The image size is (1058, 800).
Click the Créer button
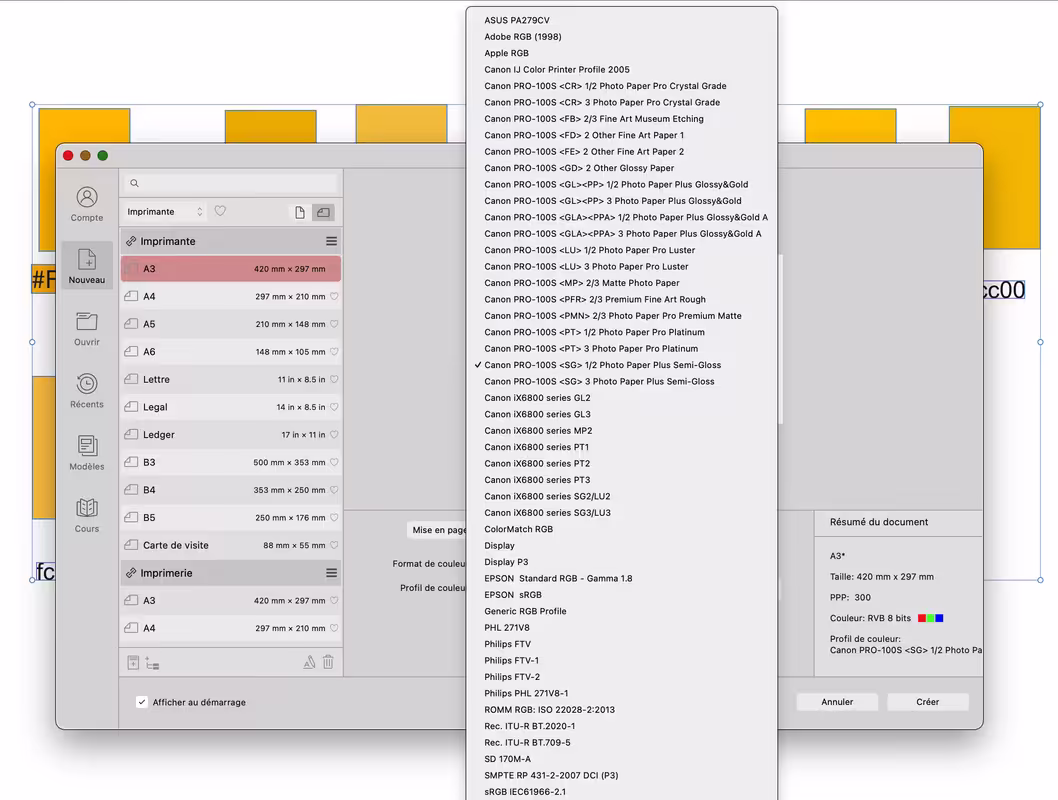coord(928,702)
